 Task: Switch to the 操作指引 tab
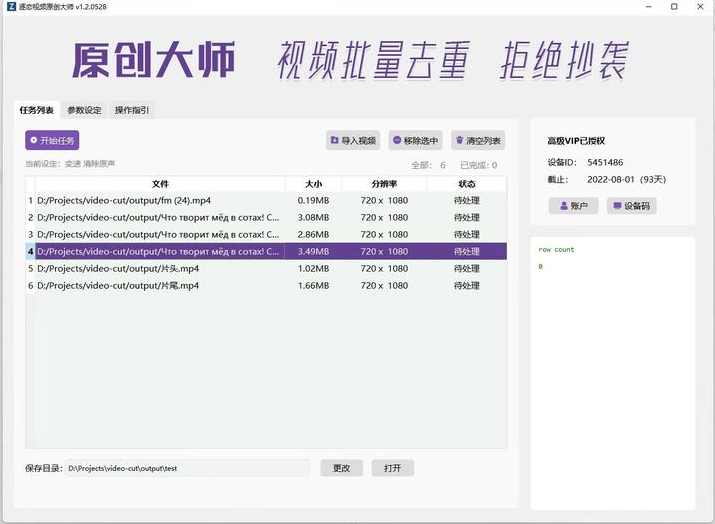point(132,110)
